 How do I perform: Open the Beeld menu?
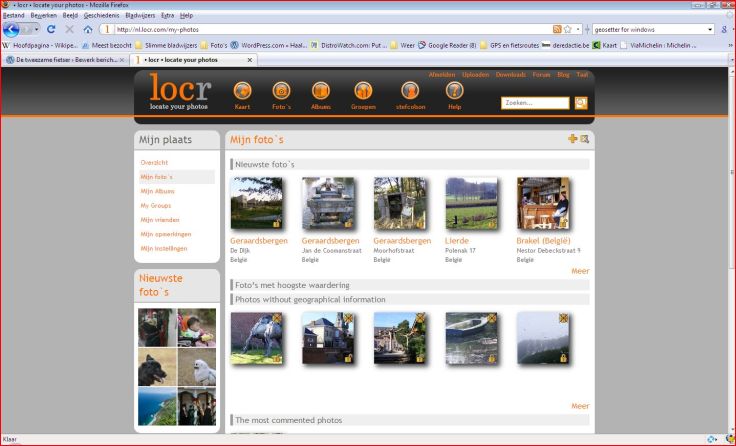70,15
